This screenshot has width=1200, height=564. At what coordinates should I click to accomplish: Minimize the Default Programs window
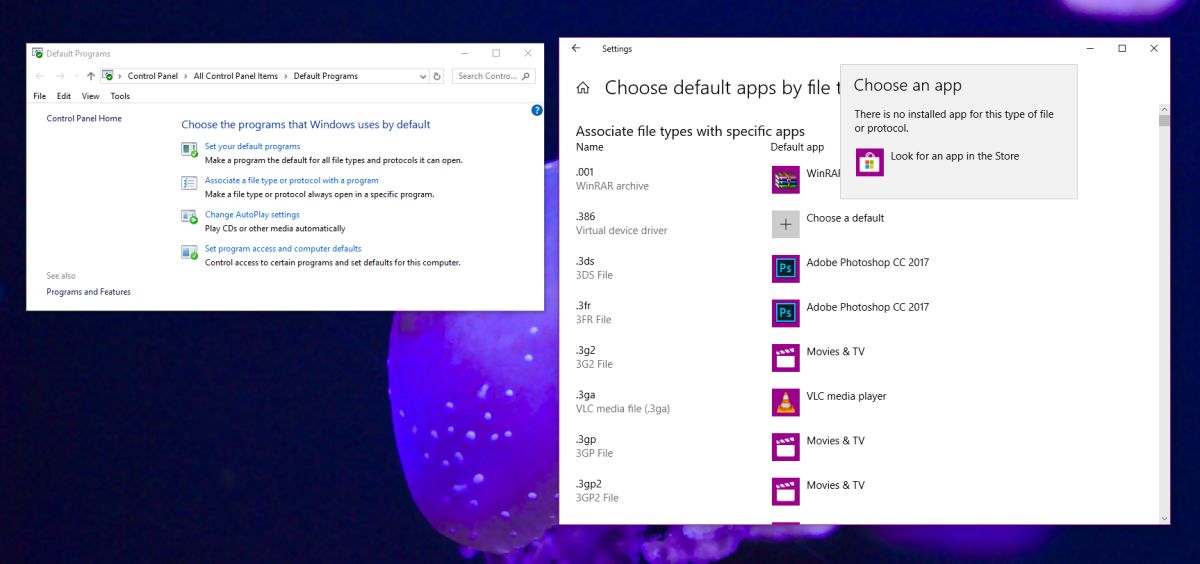pyautogui.click(x=464, y=53)
